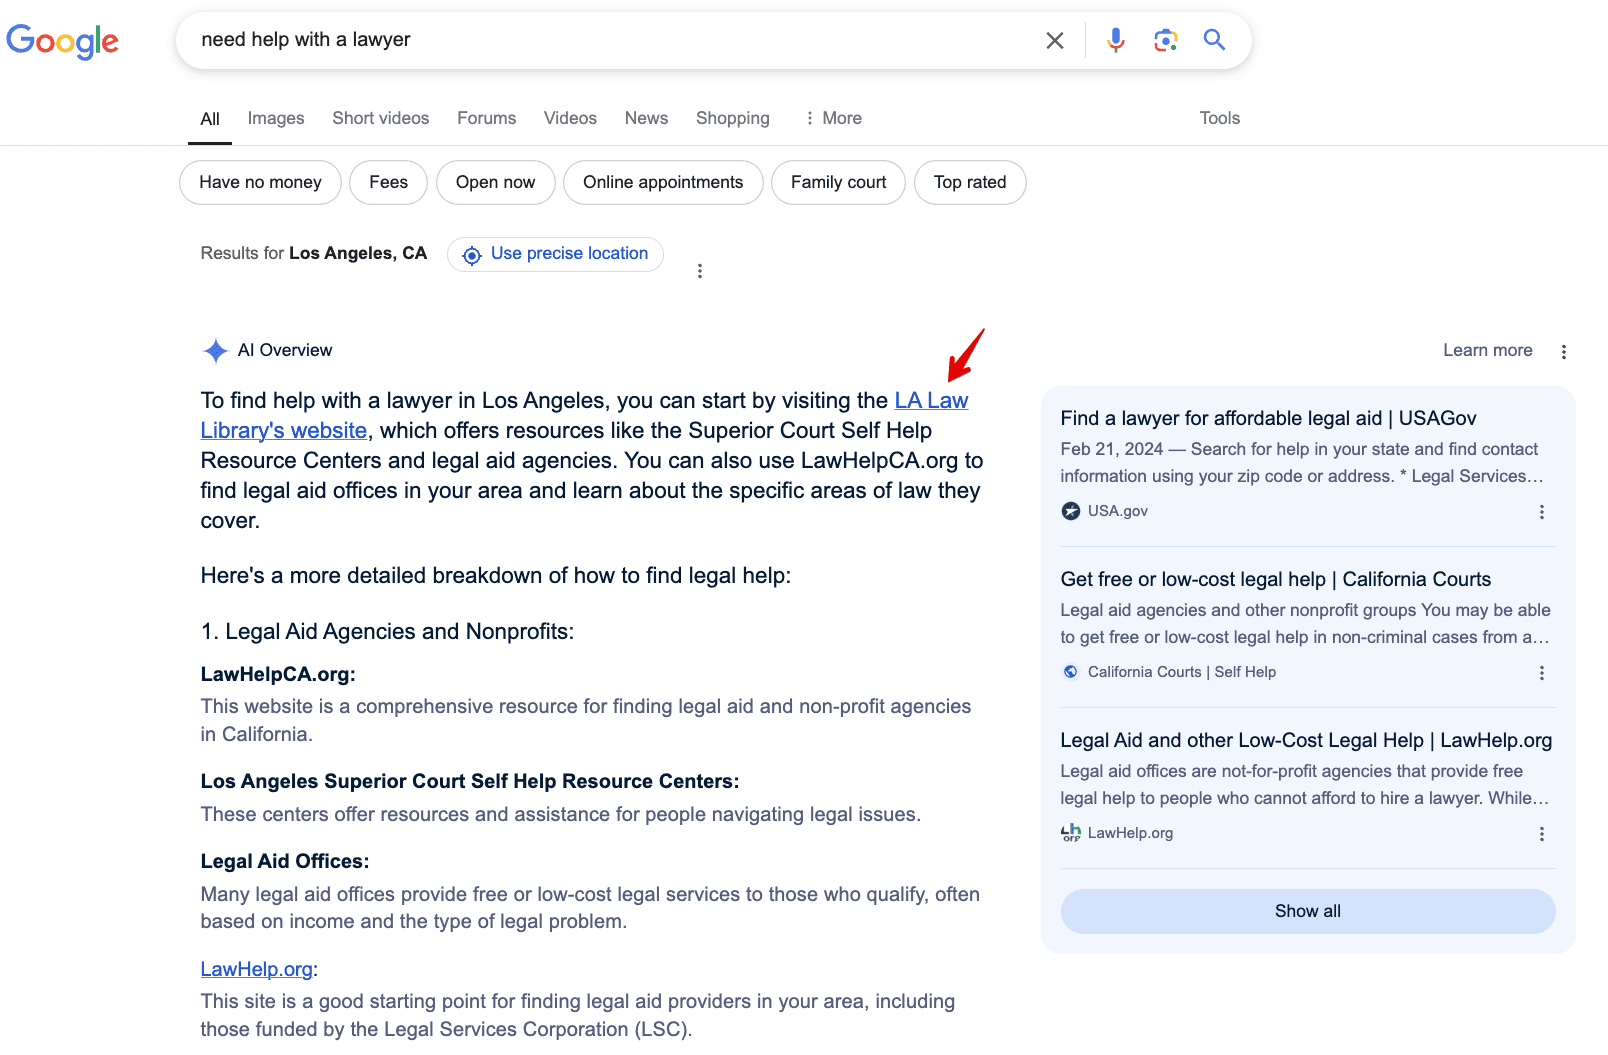
Task: Select Family court chip
Action: tap(838, 183)
